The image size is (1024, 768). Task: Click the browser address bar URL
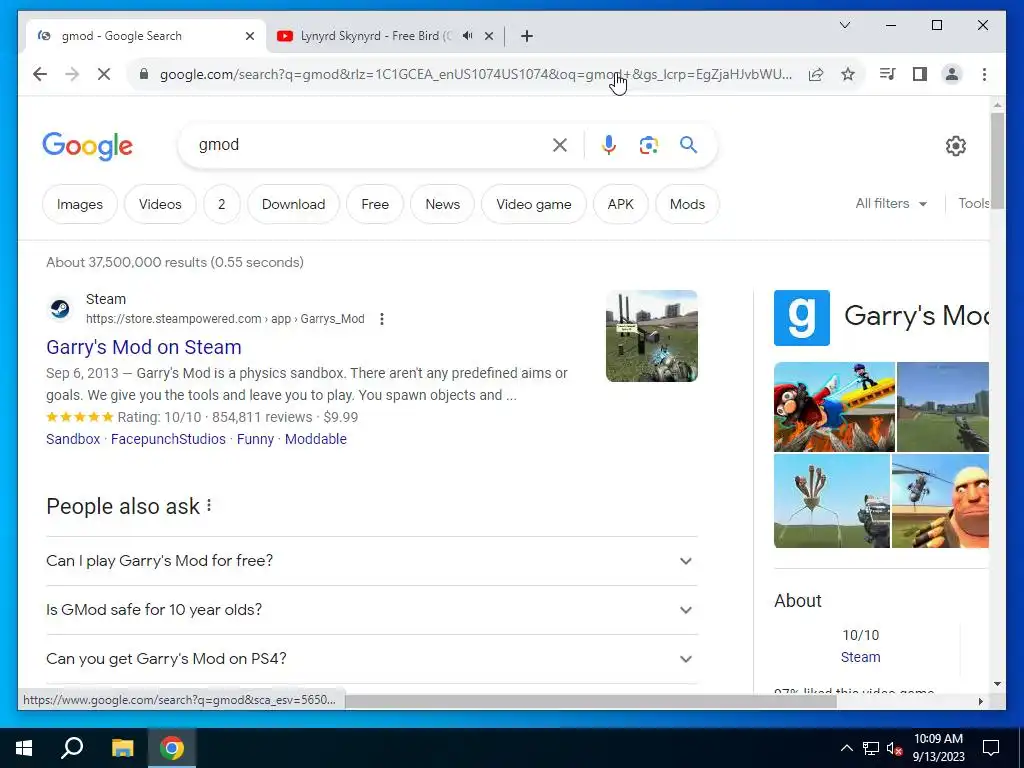click(475, 74)
